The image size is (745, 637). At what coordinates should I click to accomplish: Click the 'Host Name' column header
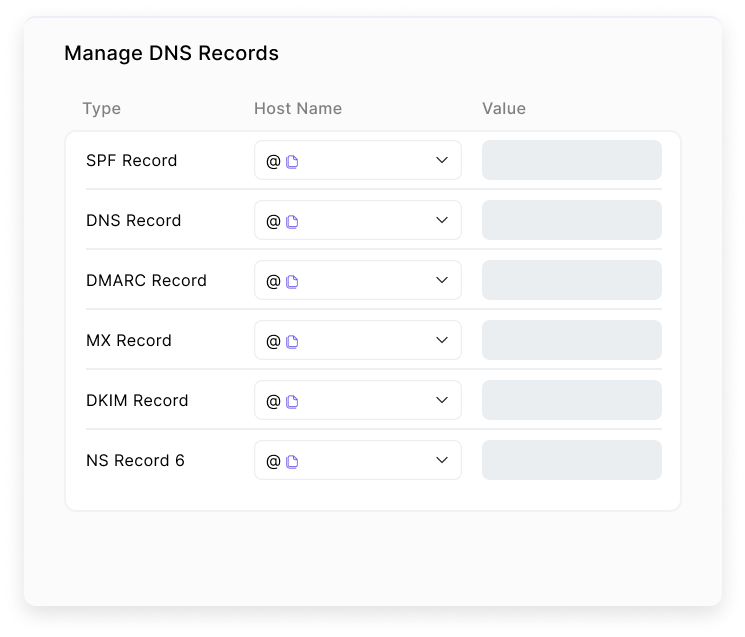point(298,108)
